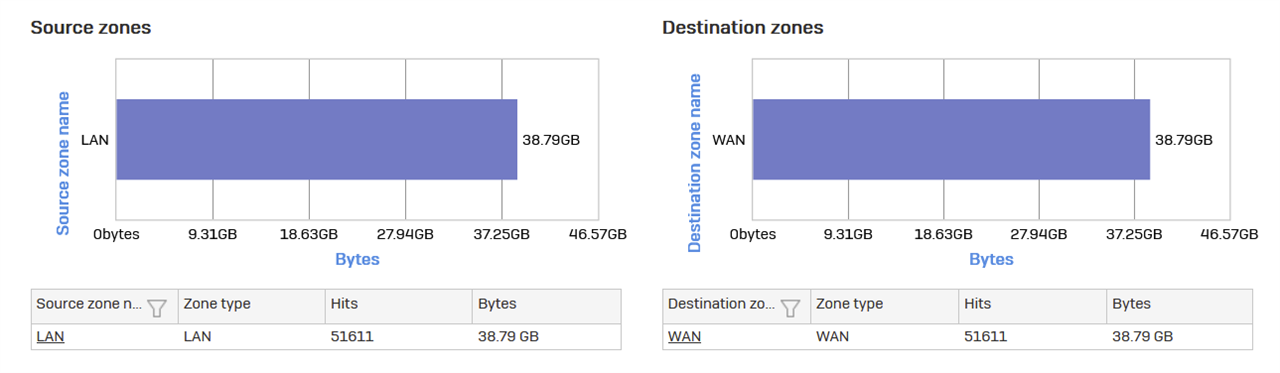Click the LAN bar in Source zones chart

pyautogui.click(x=317, y=139)
